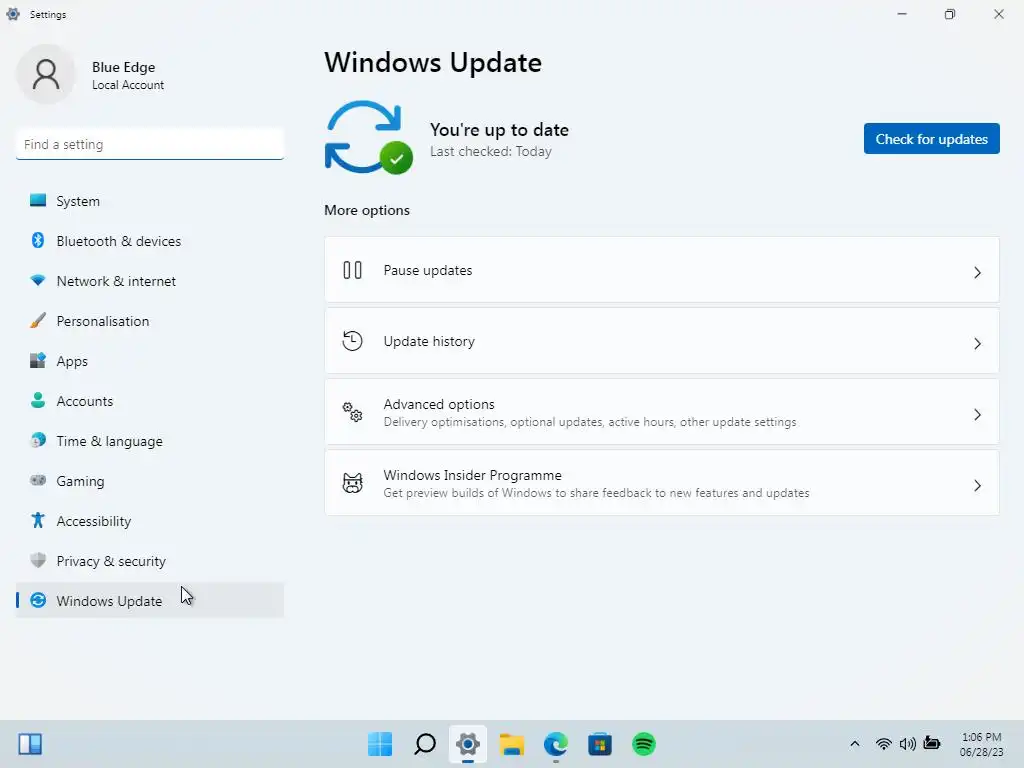
Task: Click the Time & language globe icon
Action: click(38, 440)
